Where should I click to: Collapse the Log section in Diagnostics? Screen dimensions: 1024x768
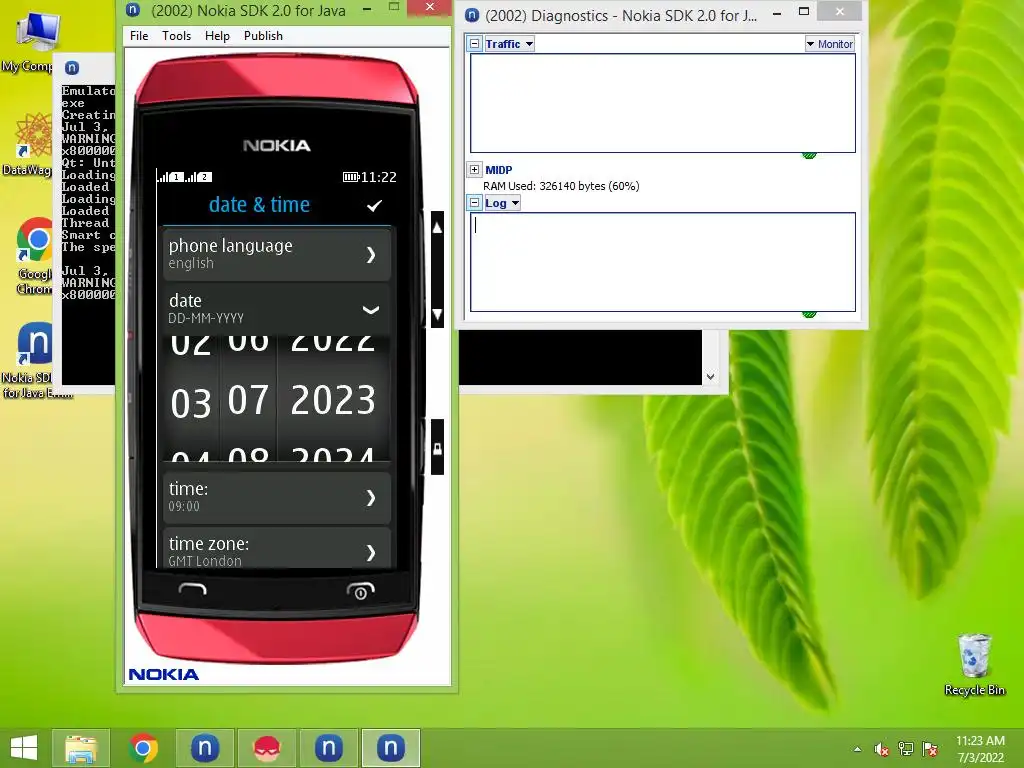(x=475, y=203)
